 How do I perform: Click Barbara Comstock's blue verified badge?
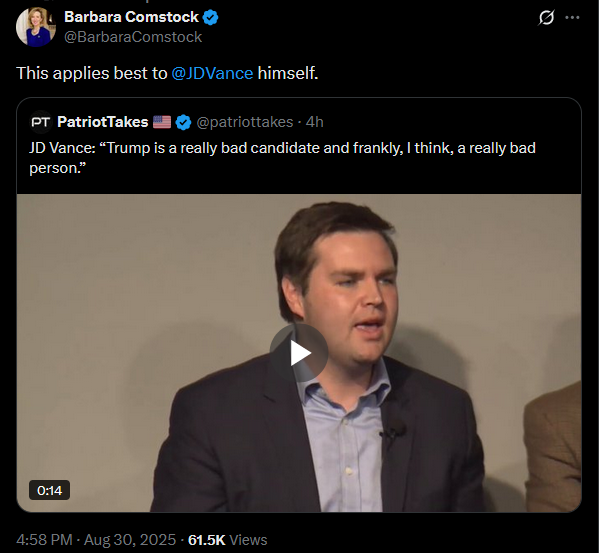(x=210, y=18)
